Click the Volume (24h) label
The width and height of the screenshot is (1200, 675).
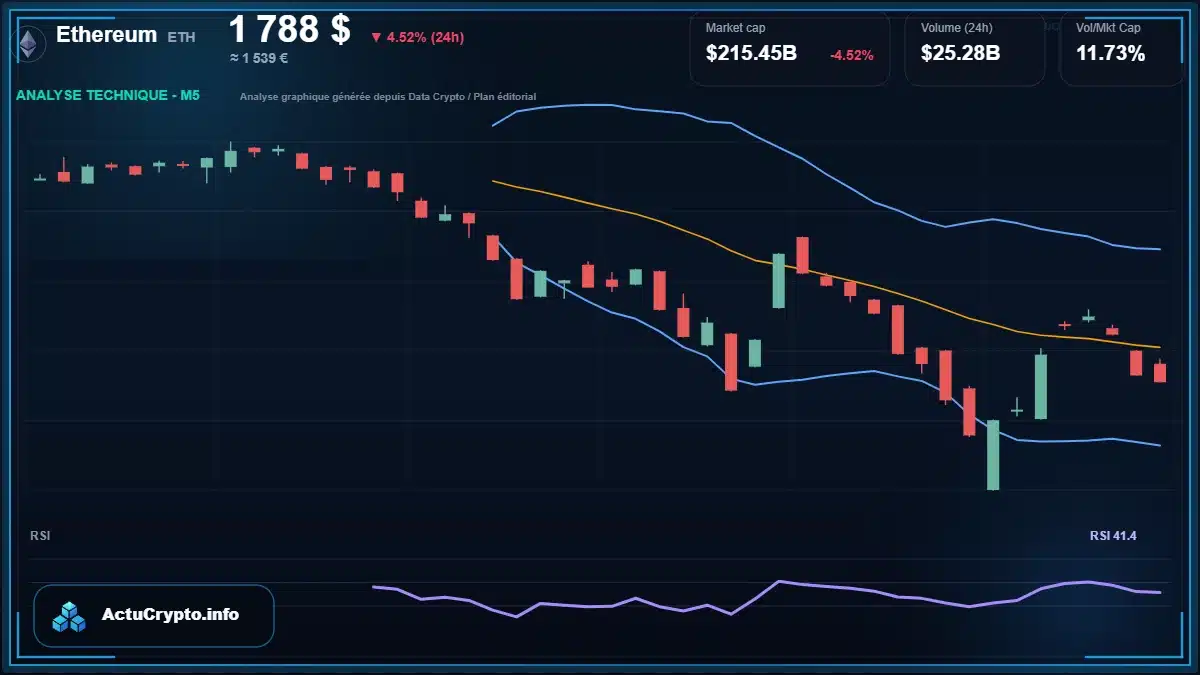click(955, 28)
